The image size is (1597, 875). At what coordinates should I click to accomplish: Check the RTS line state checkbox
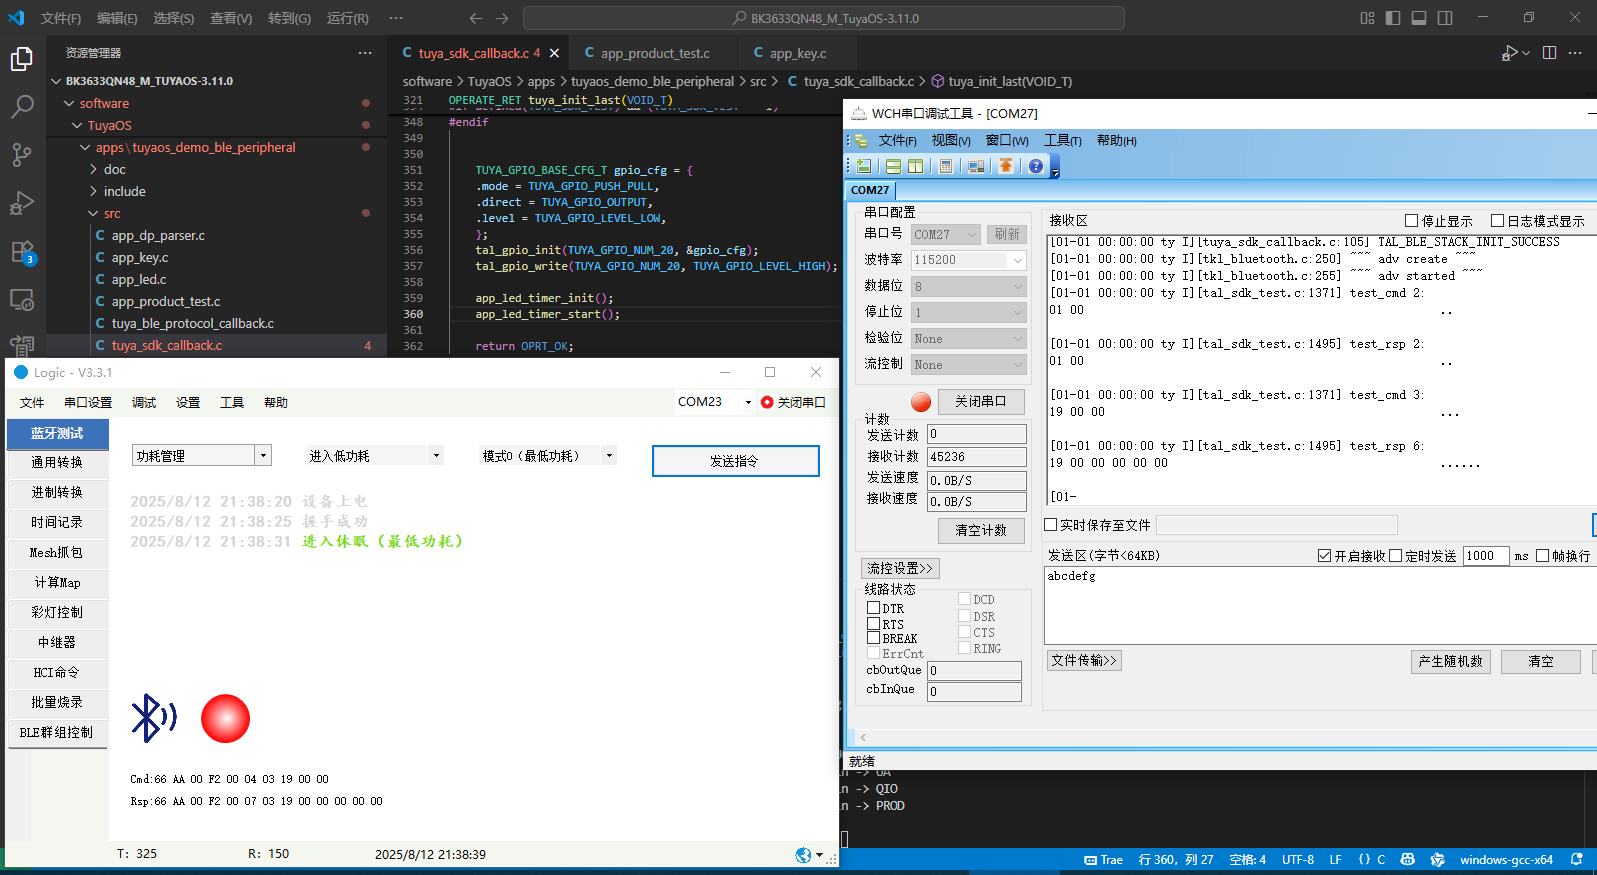pos(873,623)
